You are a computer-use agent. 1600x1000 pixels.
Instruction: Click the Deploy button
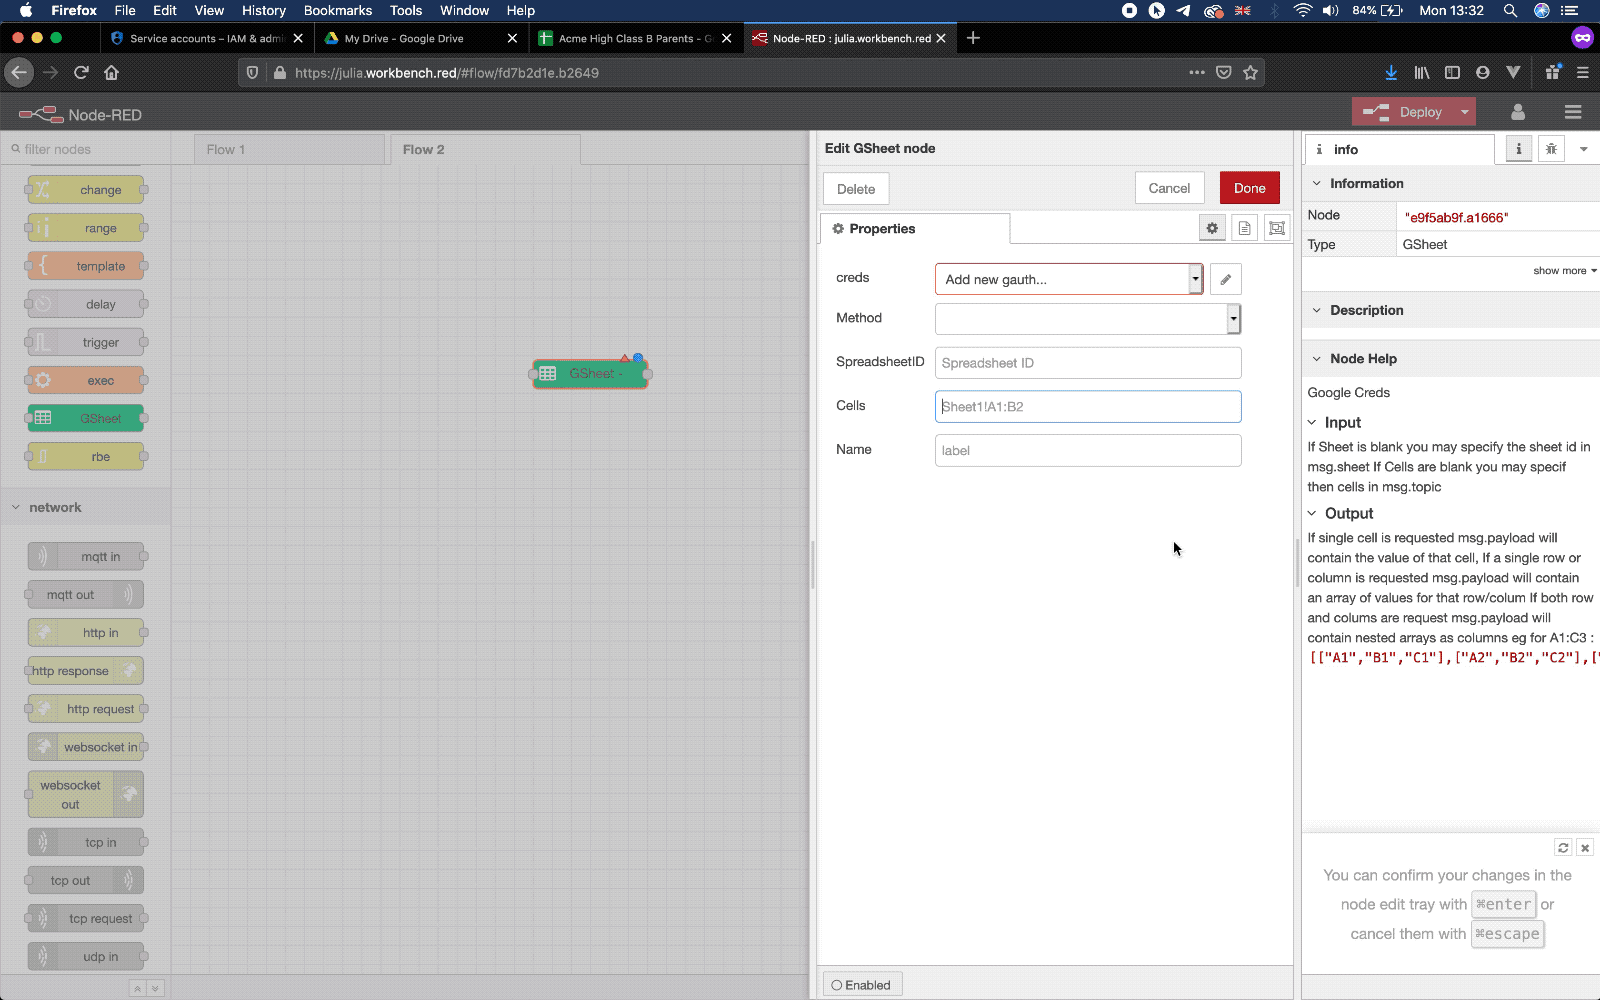click(1403, 112)
